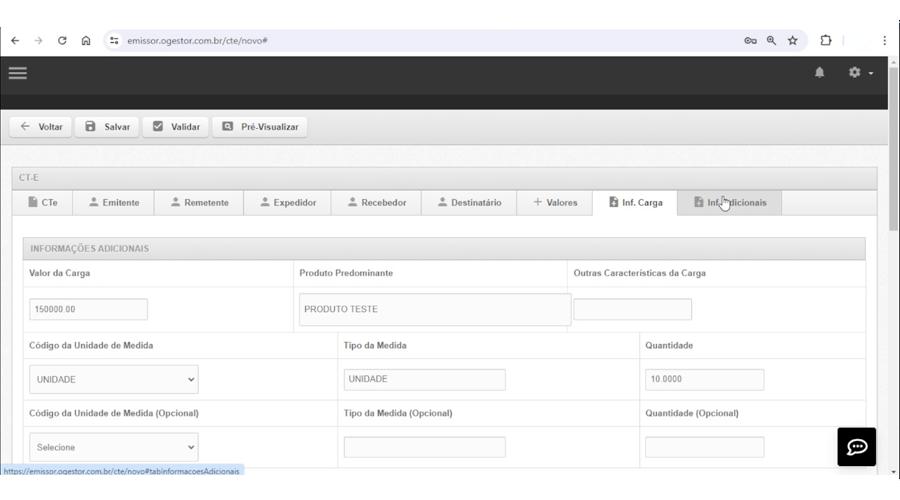Click the browser home icon

tap(86, 41)
